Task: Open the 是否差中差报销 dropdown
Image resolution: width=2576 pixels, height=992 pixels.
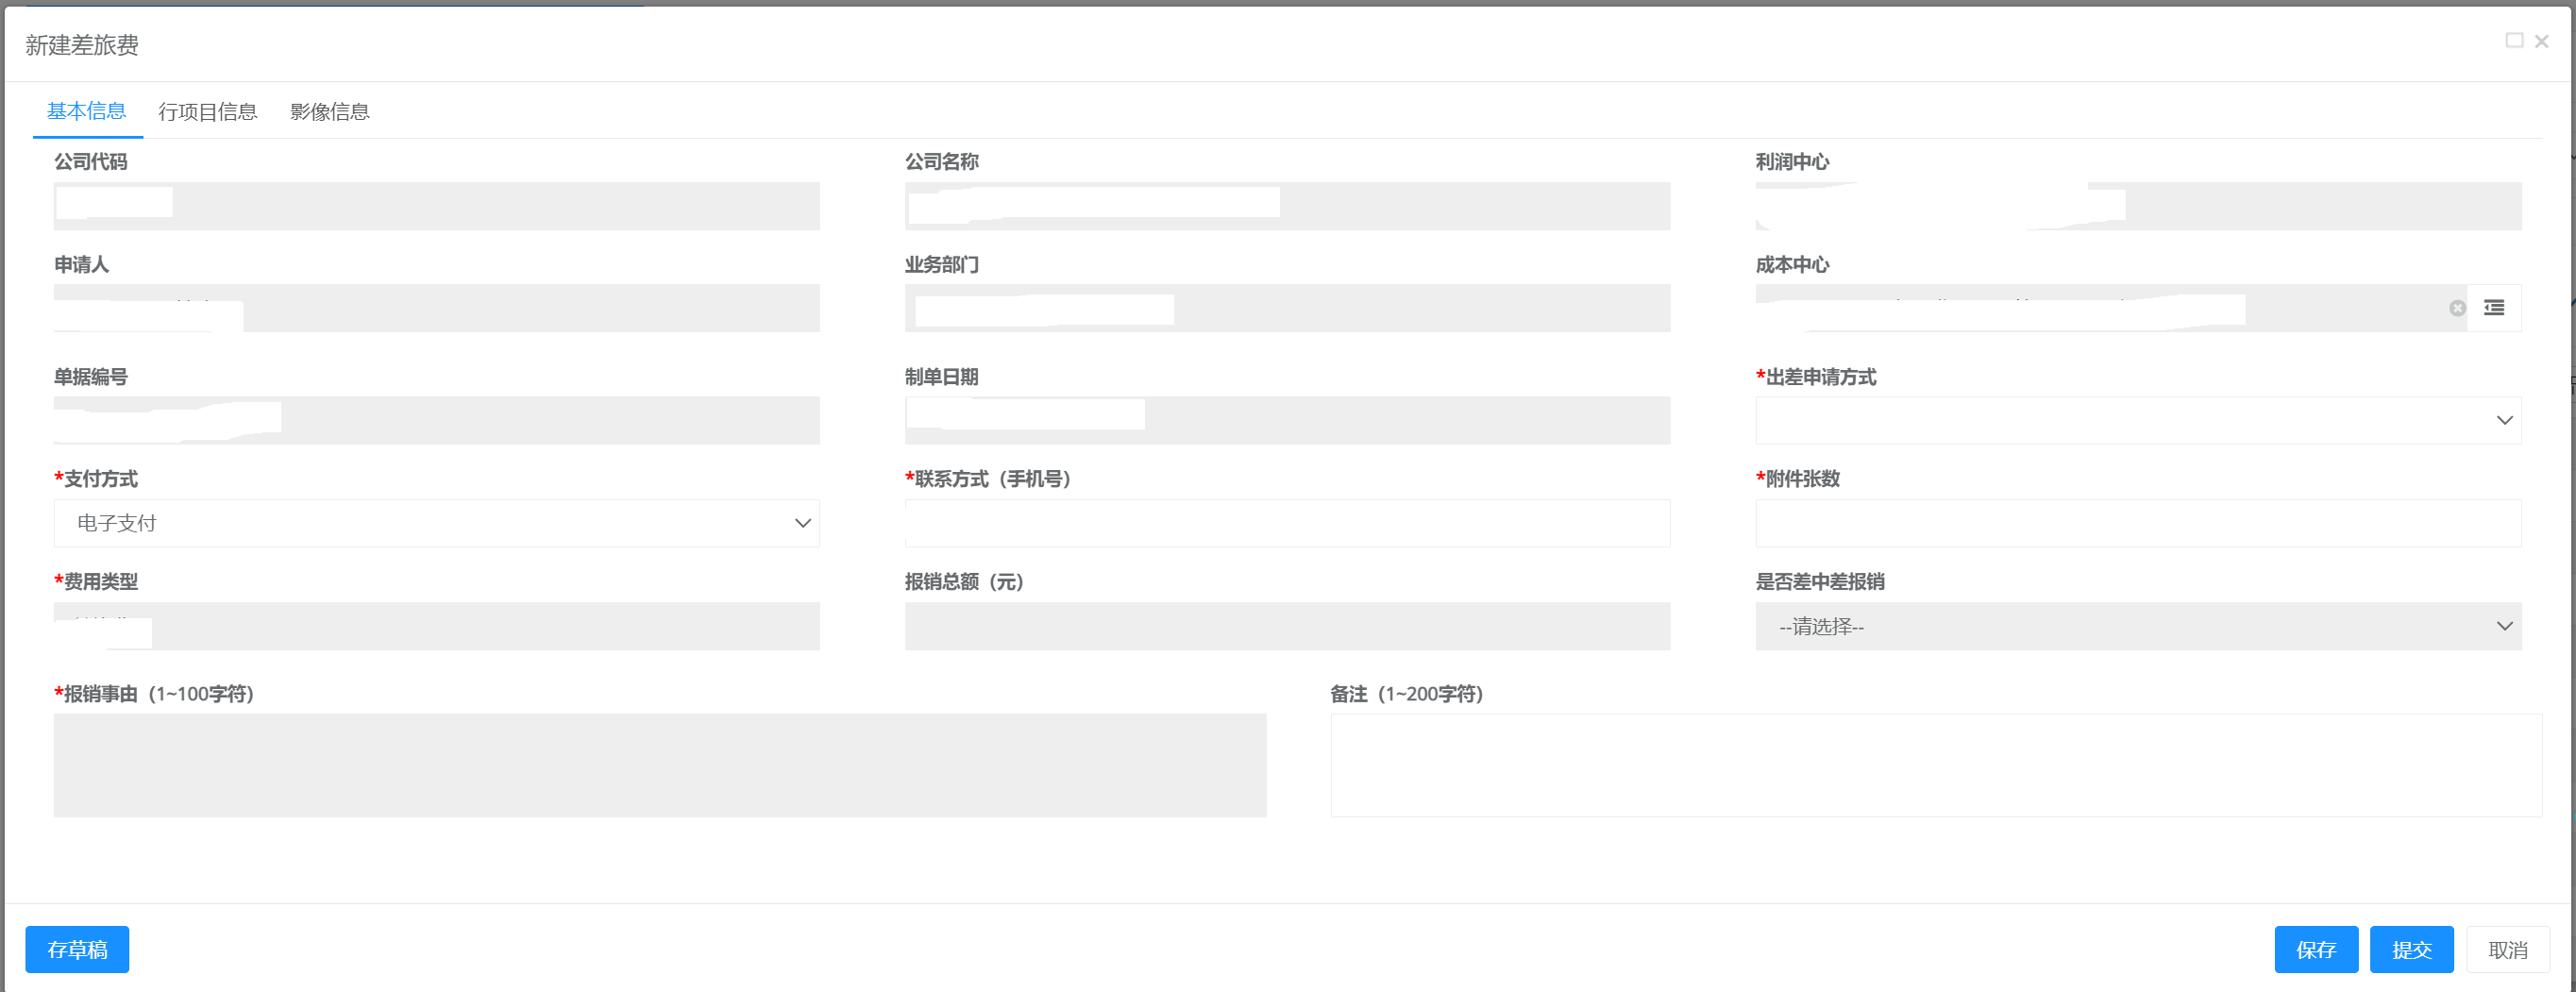Action: (2138, 626)
